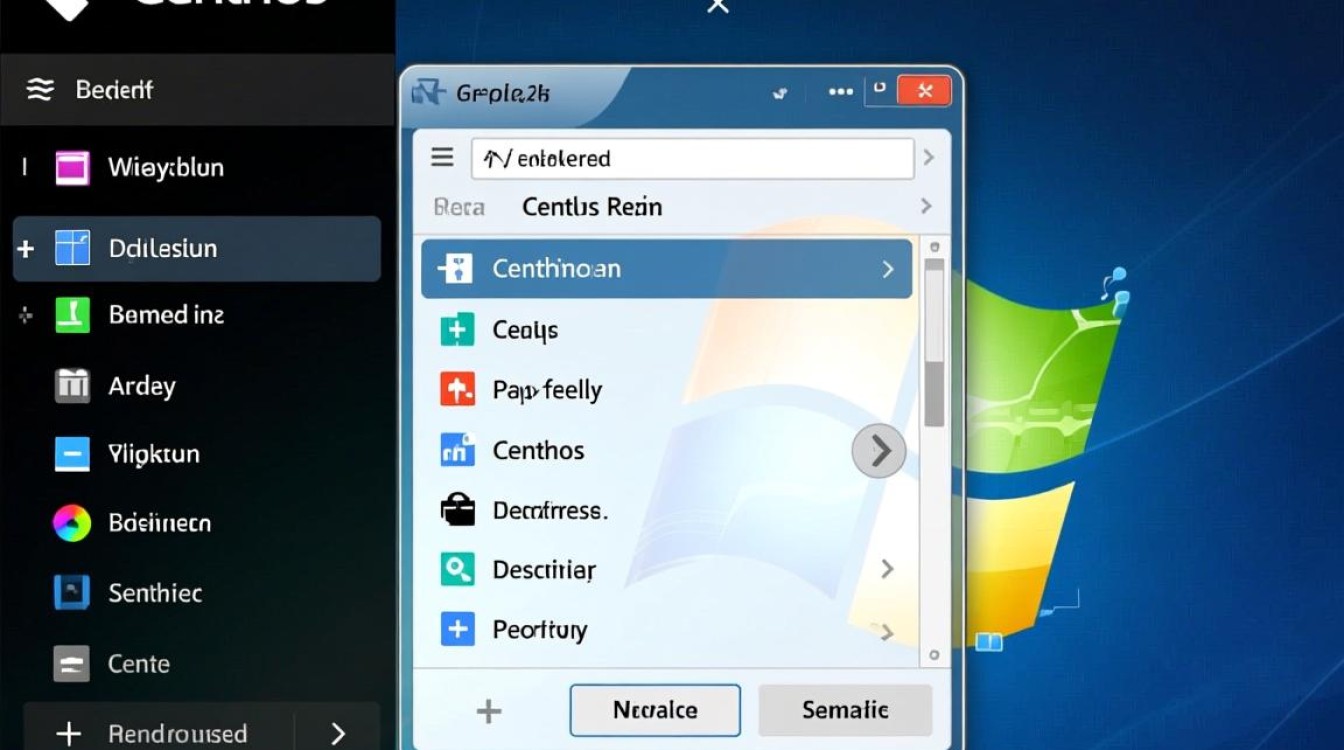Click the Reca breadcrumb label

tap(459, 207)
